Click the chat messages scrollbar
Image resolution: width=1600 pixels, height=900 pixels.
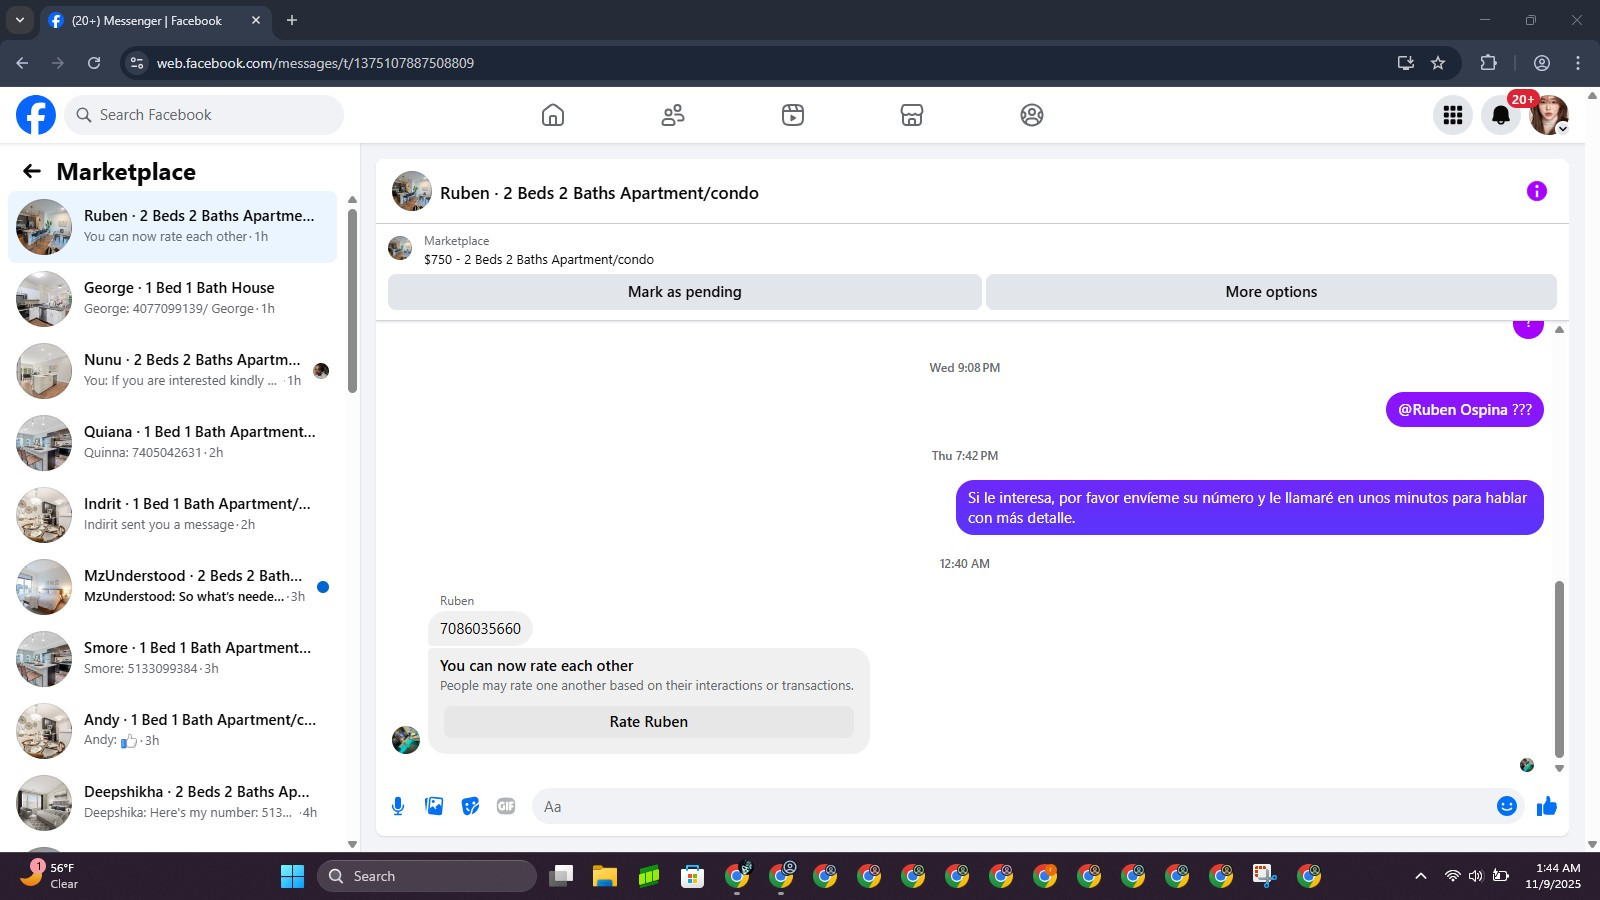(1558, 670)
